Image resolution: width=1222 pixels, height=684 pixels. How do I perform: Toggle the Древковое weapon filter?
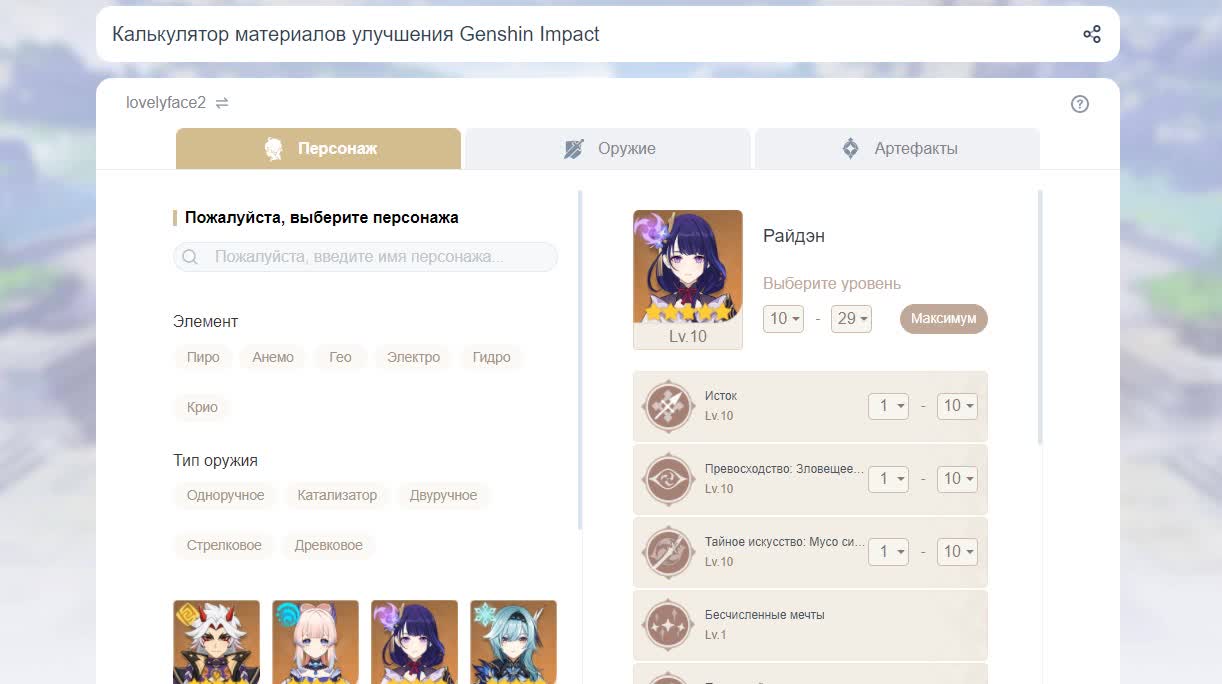point(329,545)
